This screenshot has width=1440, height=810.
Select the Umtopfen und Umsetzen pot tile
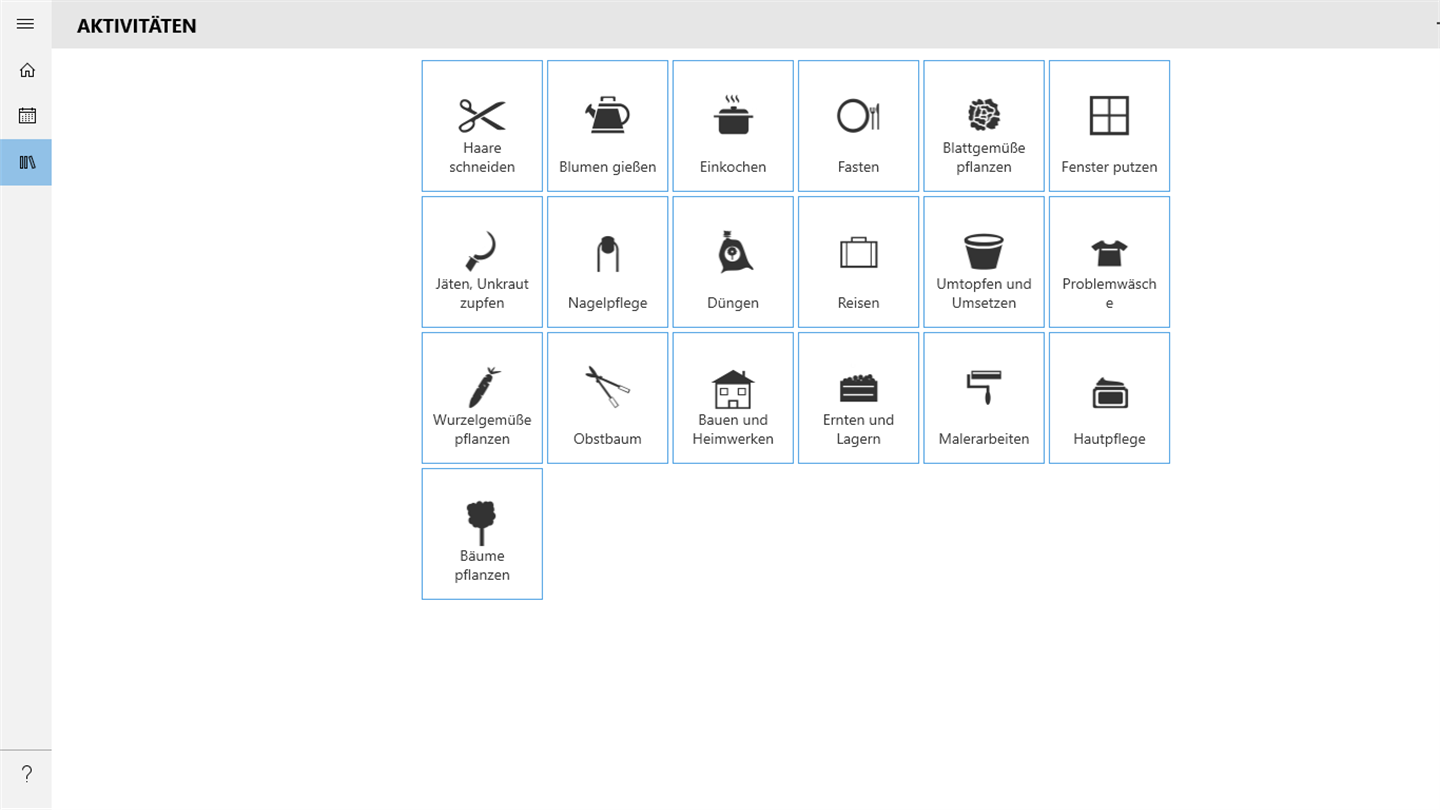pos(984,262)
